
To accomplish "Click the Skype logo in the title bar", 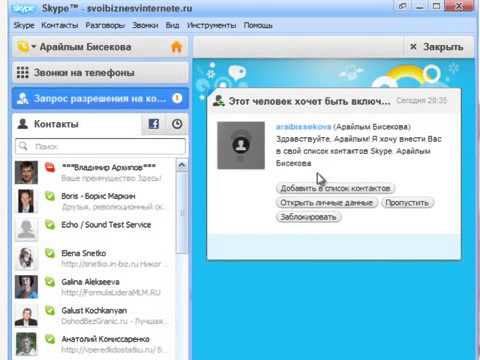I will pyautogui.click(x=23, y=9).
